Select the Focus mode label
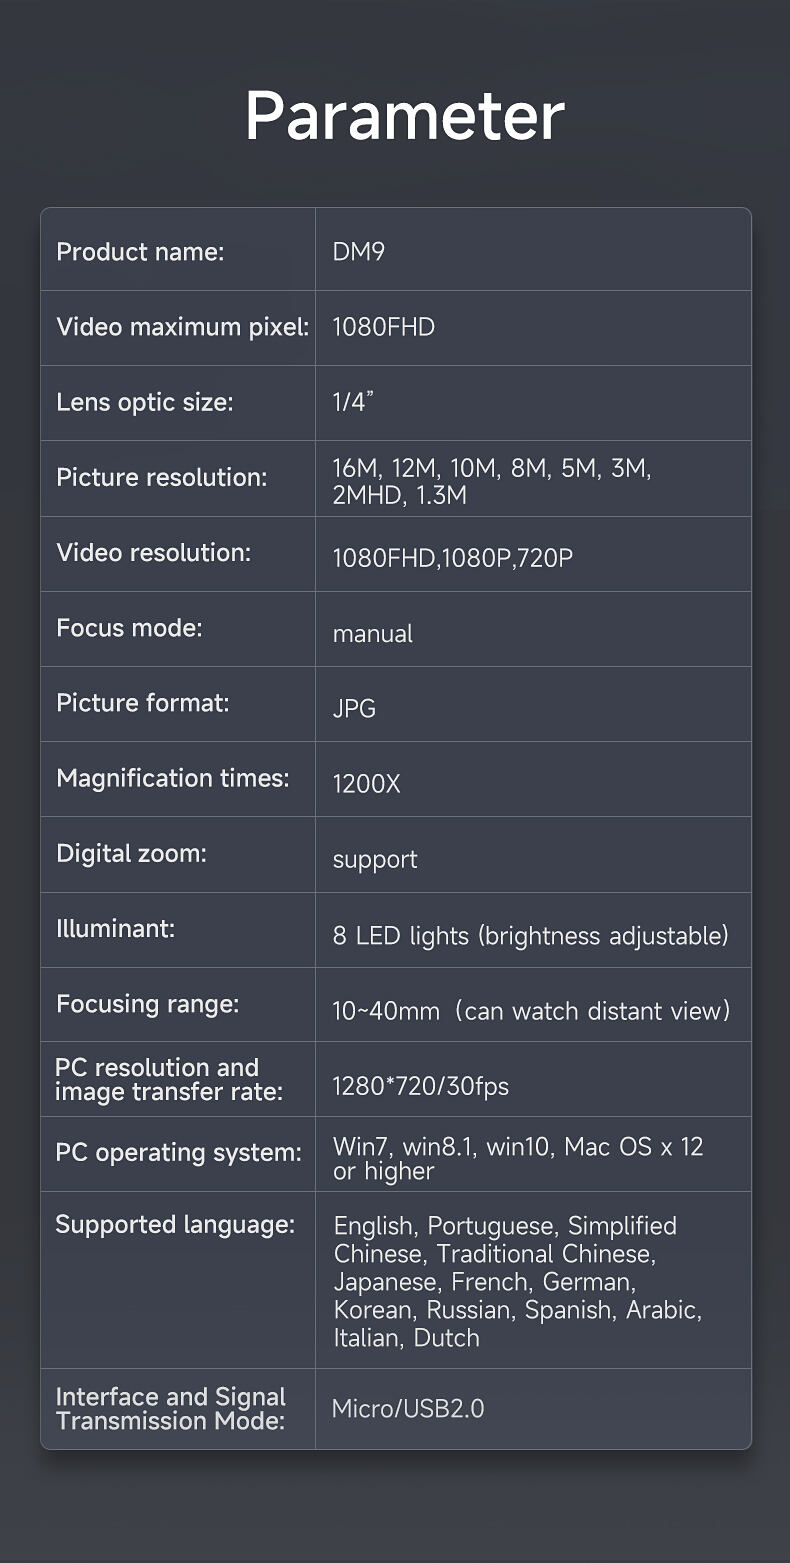Screen dimensions: 790x1563 pos(129,628)
